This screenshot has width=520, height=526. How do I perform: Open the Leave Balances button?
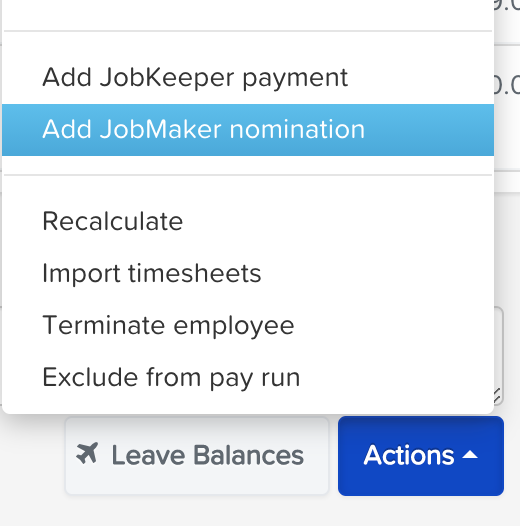point(197,456)
